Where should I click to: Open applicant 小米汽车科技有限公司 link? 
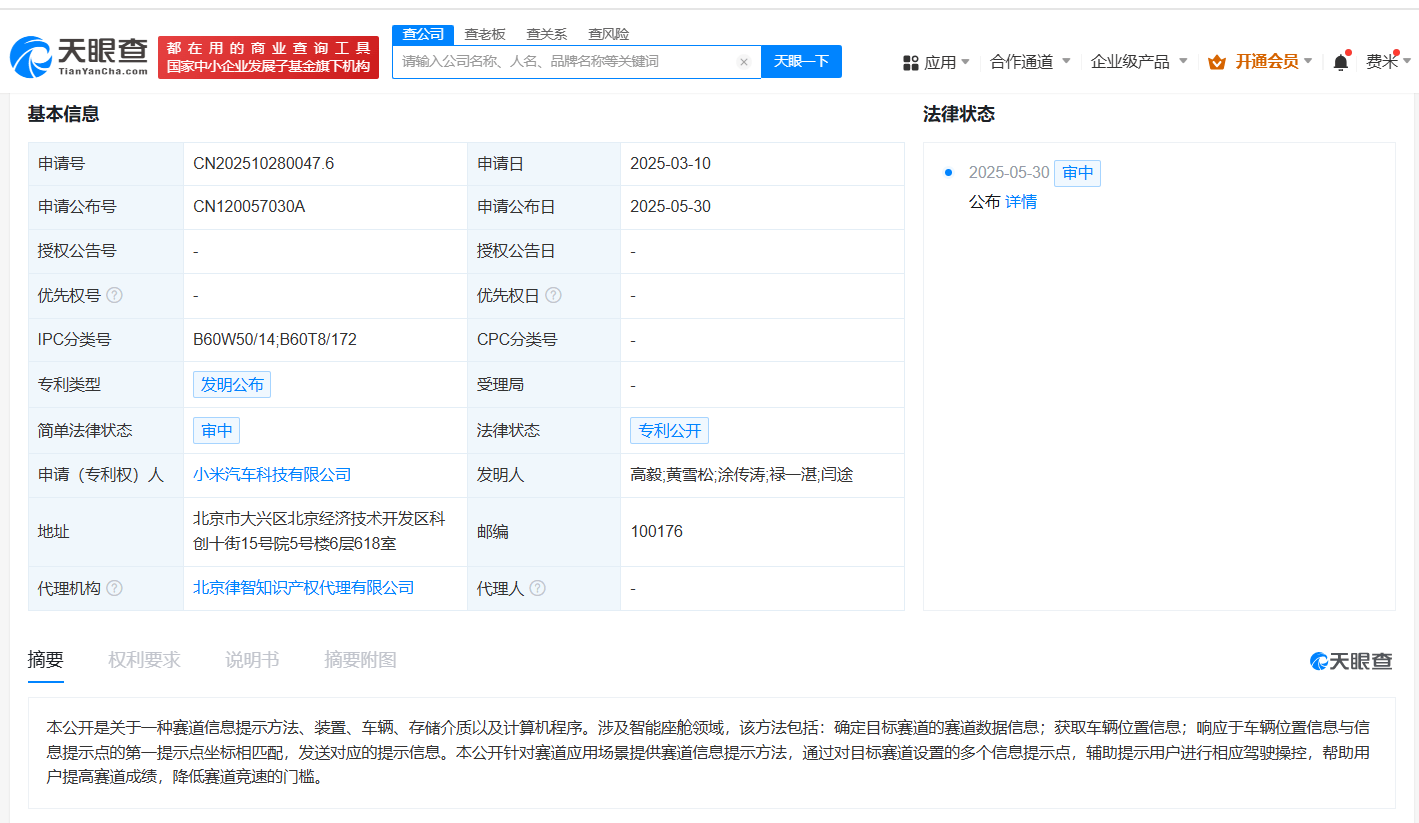click(x=272, y=475)
